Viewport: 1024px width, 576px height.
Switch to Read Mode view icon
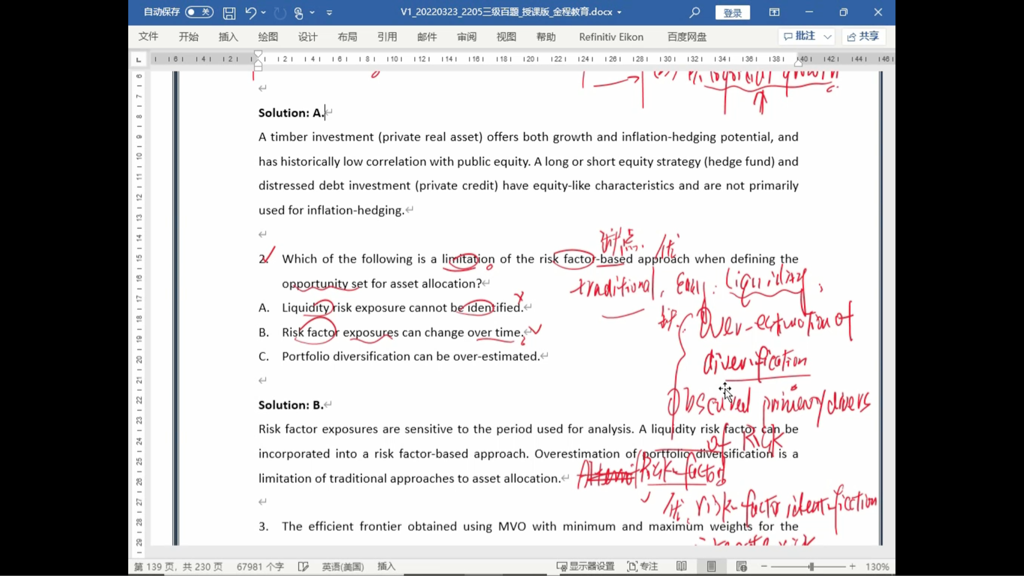point(681,566)
